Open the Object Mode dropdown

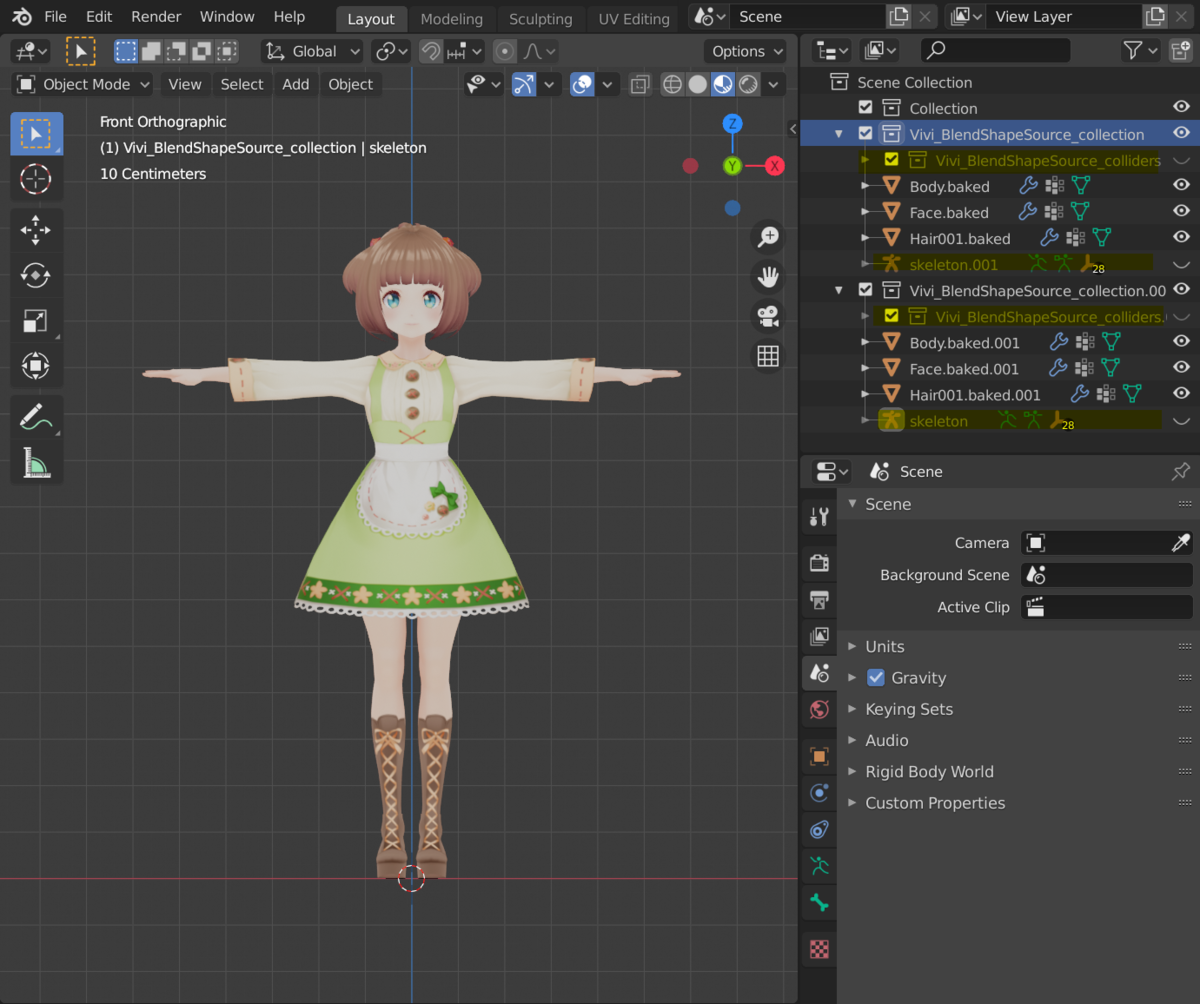pos(83,85)
